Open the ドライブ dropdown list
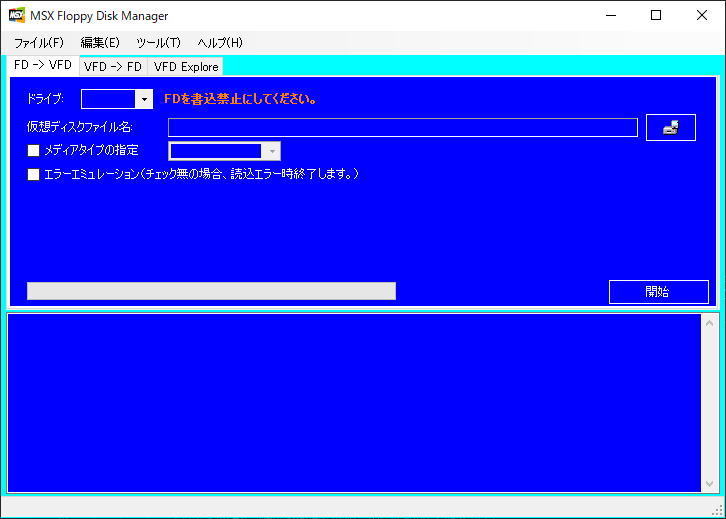The width and height of the screenshot is (726, 519). click(x=144, y=99)
